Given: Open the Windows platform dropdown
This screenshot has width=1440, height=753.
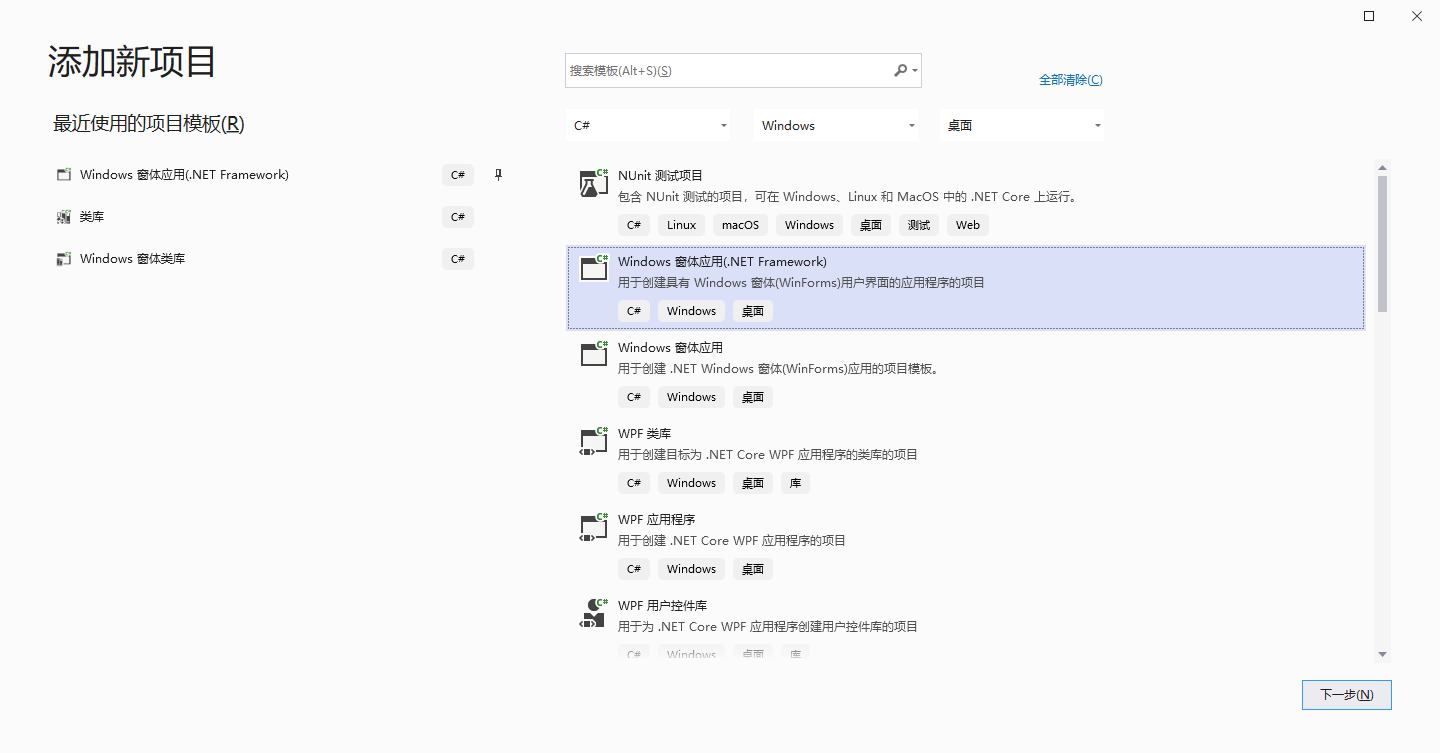Looking at the screenshot, I should (836, 124).
